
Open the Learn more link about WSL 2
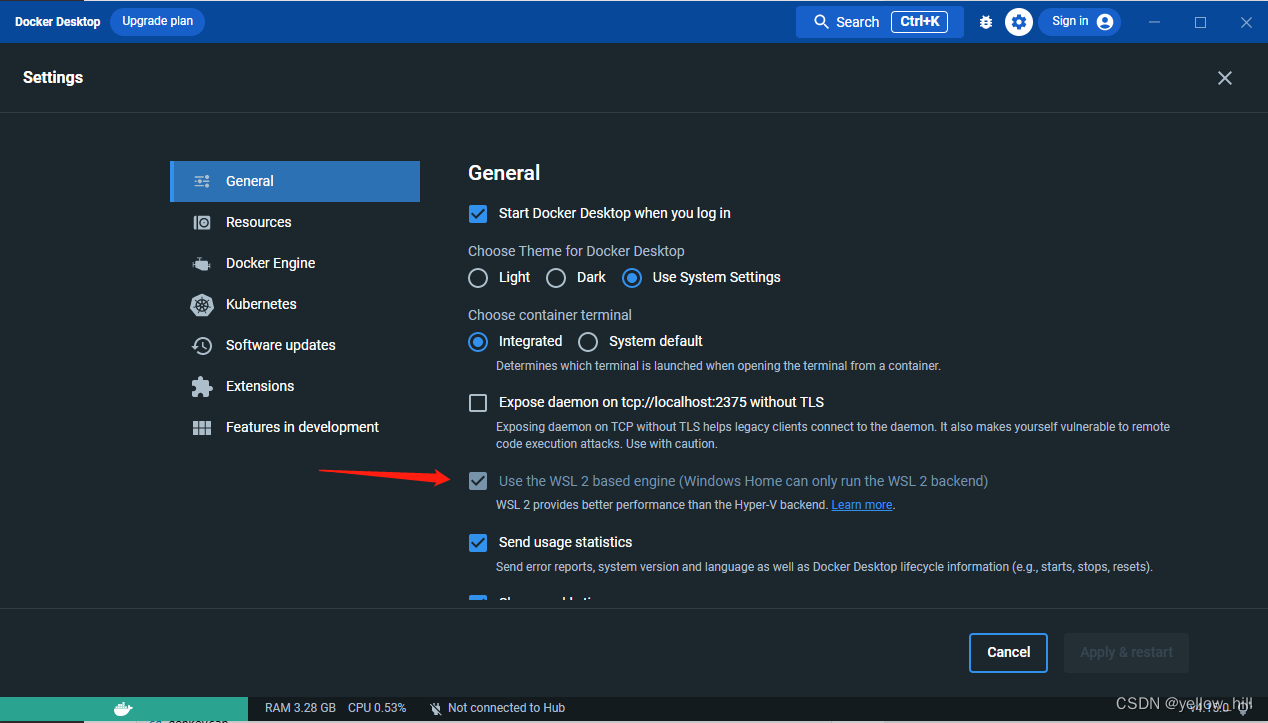(x=861, y=504)
